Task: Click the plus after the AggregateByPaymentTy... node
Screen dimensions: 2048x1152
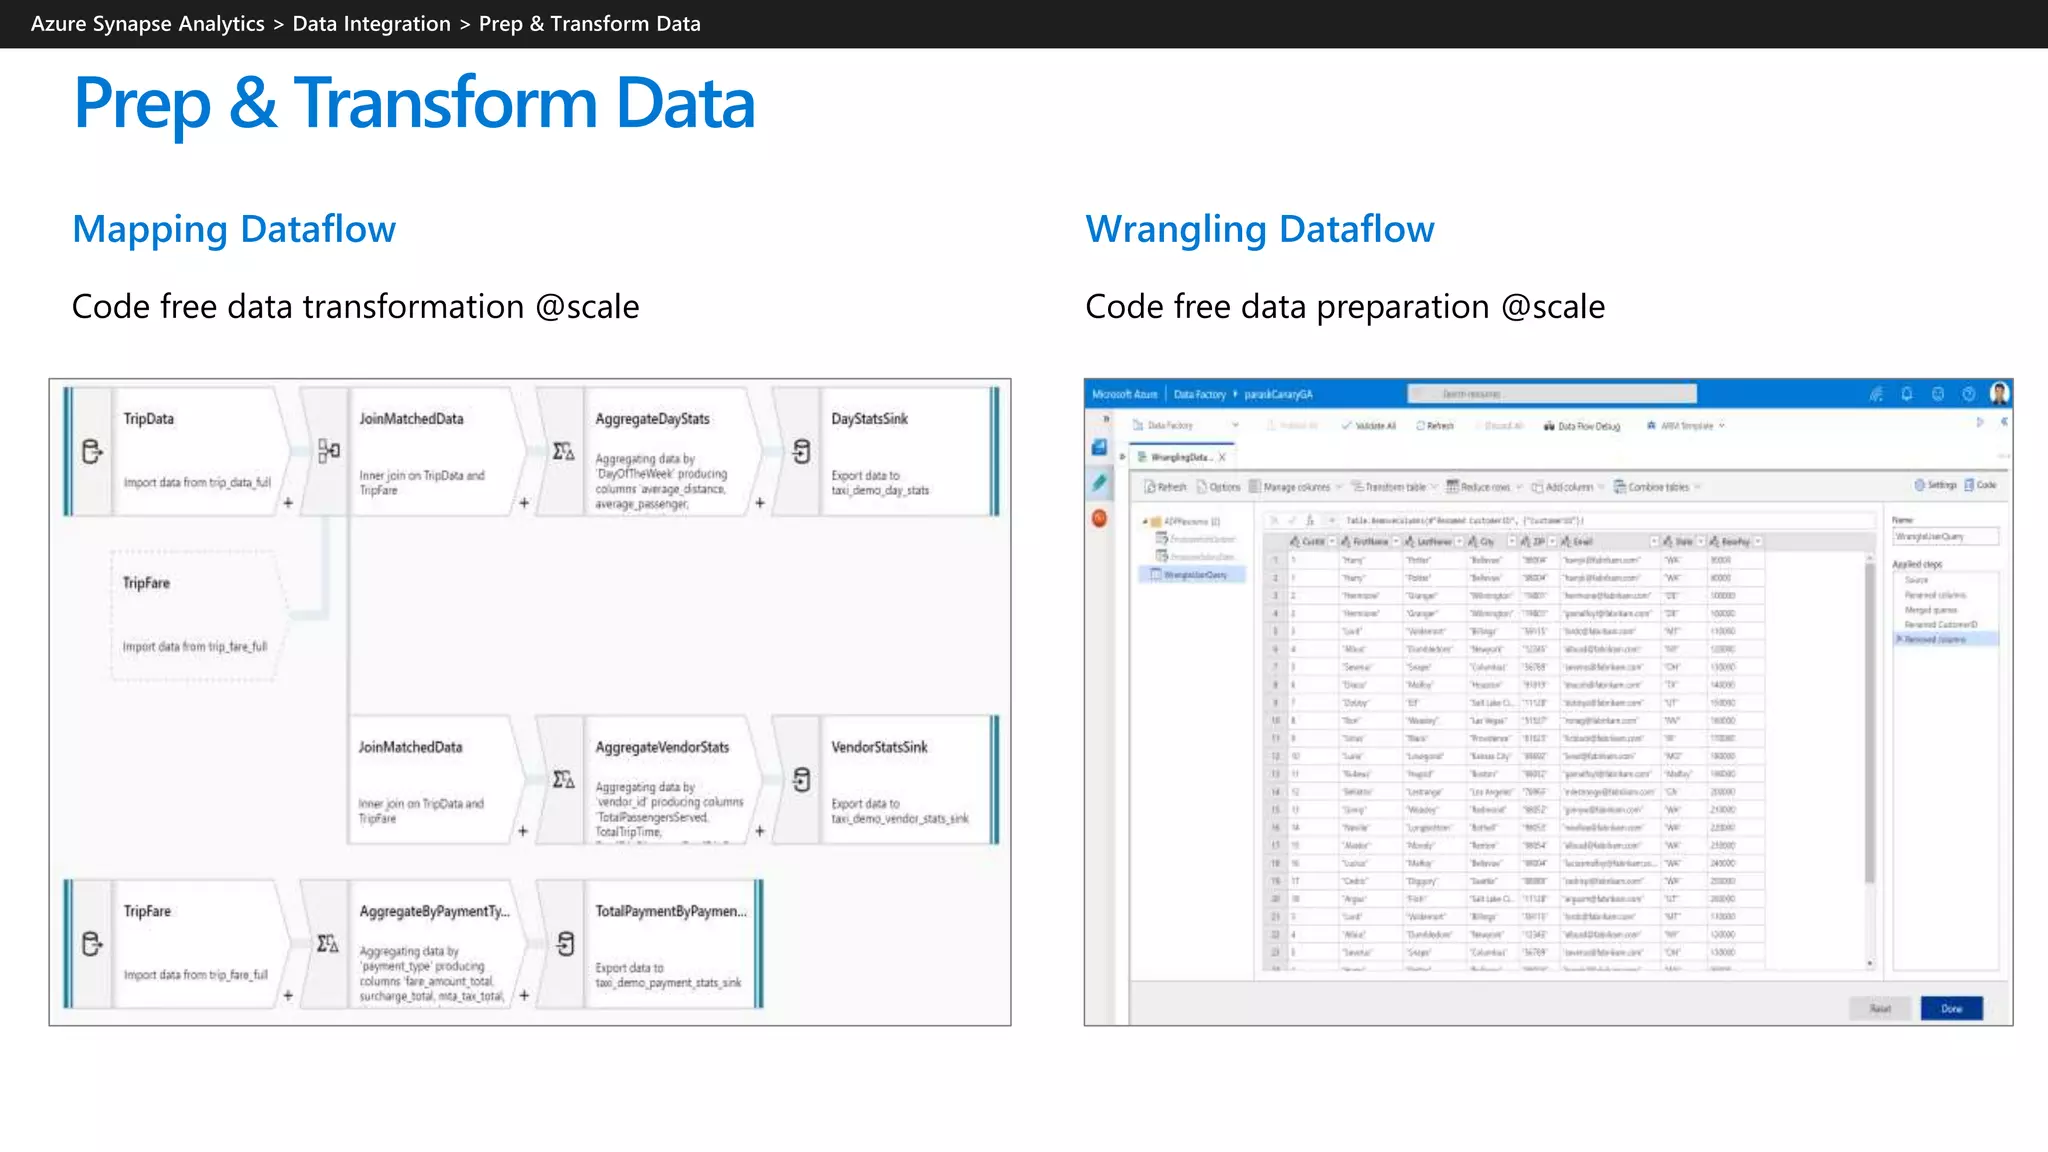Action: tap(524, 995)
